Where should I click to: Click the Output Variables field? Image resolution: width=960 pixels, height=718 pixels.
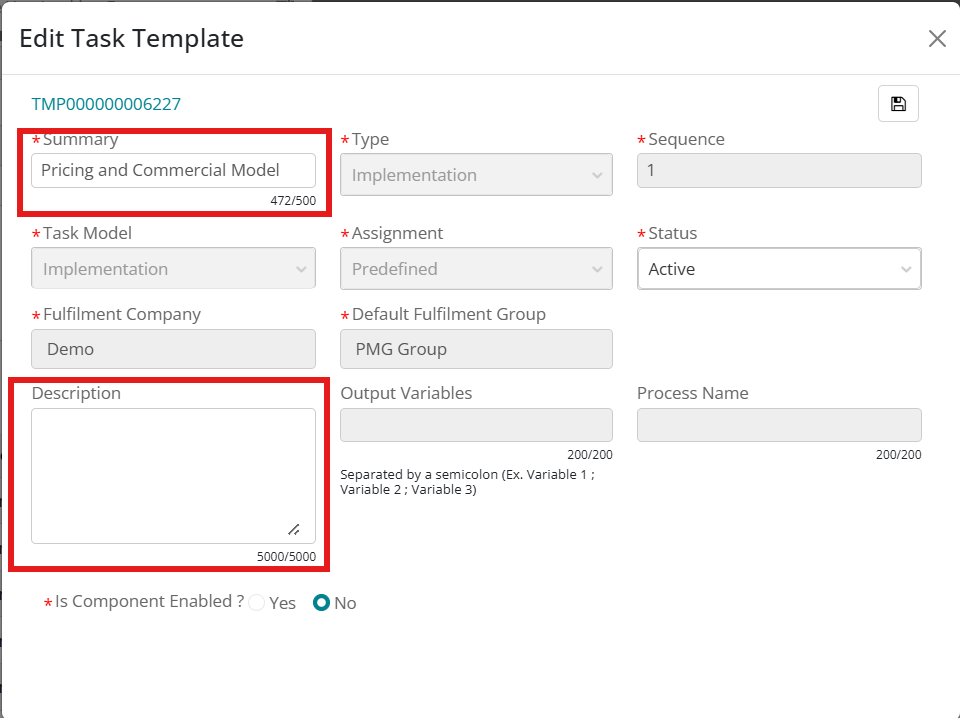pos(475,425)
